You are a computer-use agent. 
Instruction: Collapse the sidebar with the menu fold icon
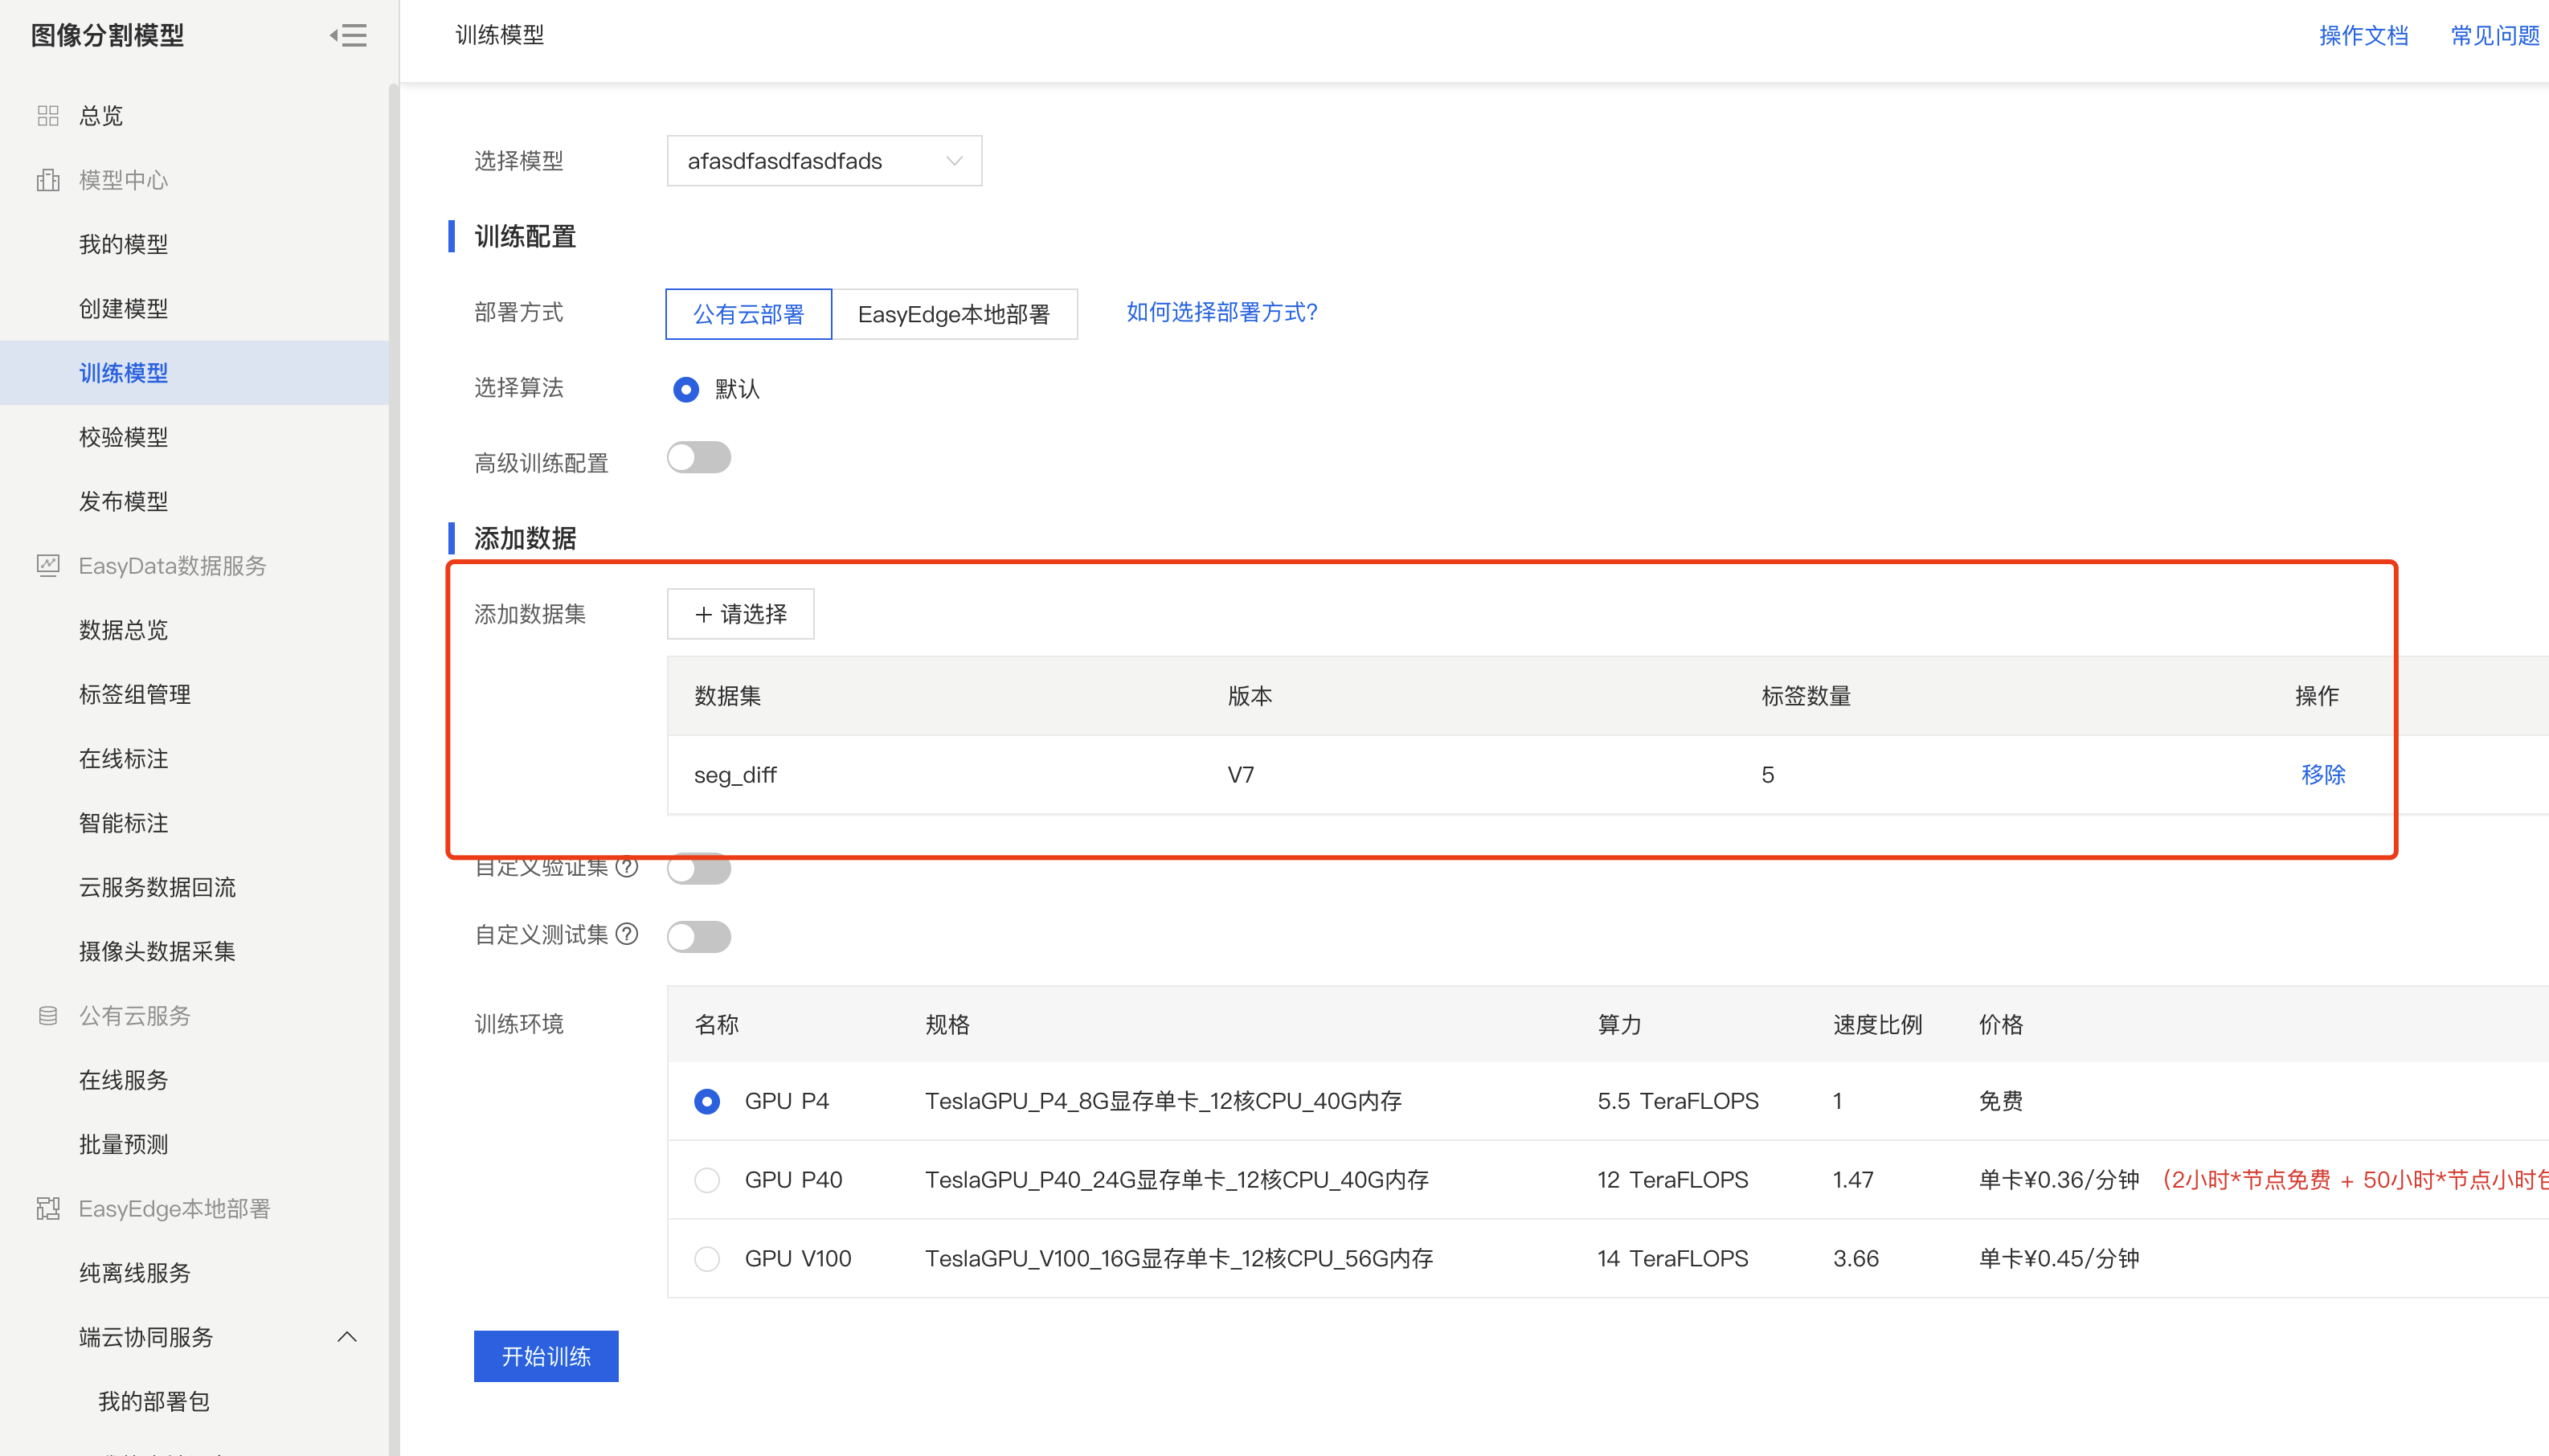pyautogui.click(x=348, y=36)
